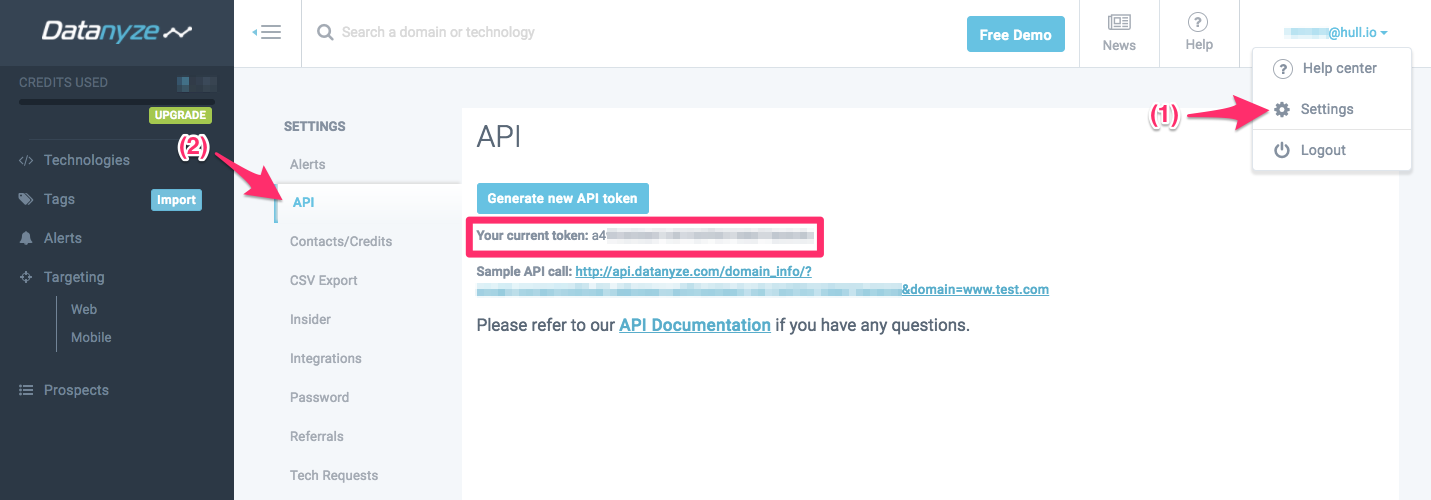Click the SETTINGS heading text
The width and height of the screenshot is (1431, 500).
[315, 126]
